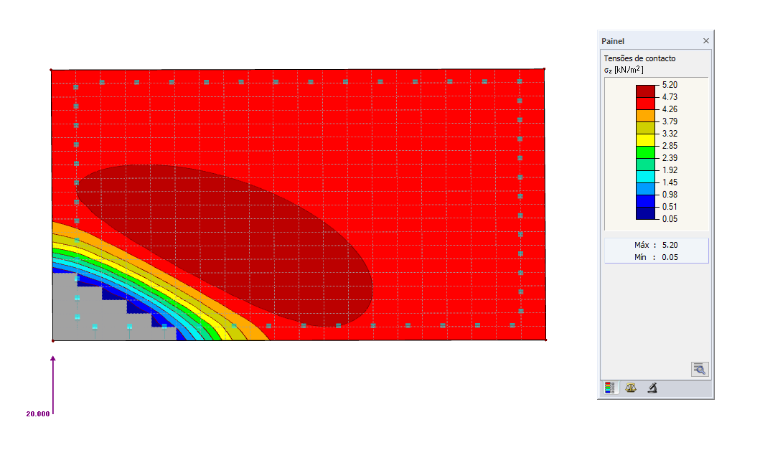Click the 1.45 scale value
Screen dimensions: 760x450
coord(670,182)
